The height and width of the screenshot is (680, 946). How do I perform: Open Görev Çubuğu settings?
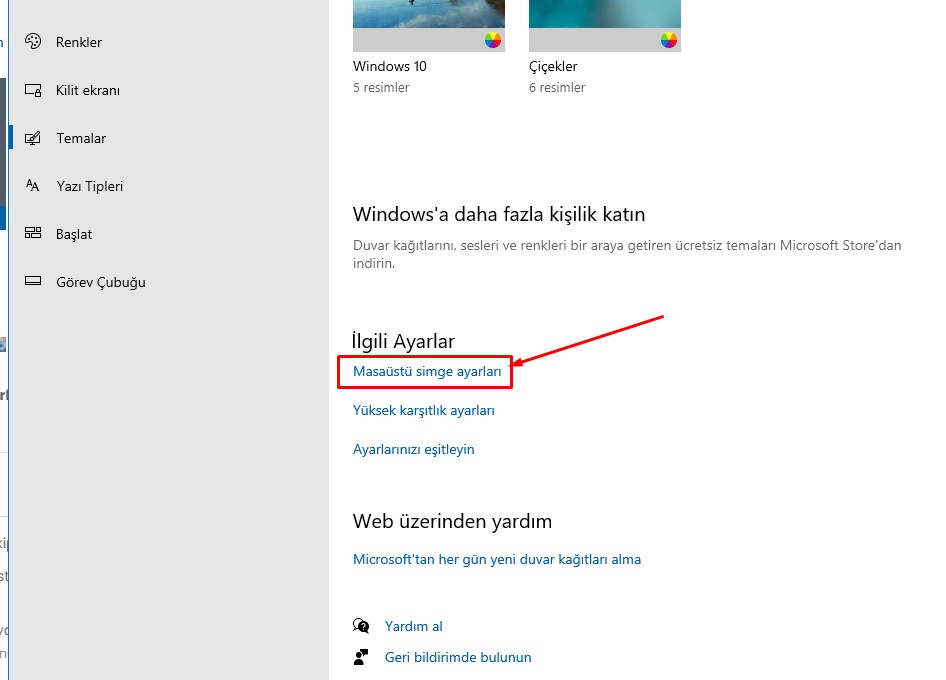tap(101, 282)
